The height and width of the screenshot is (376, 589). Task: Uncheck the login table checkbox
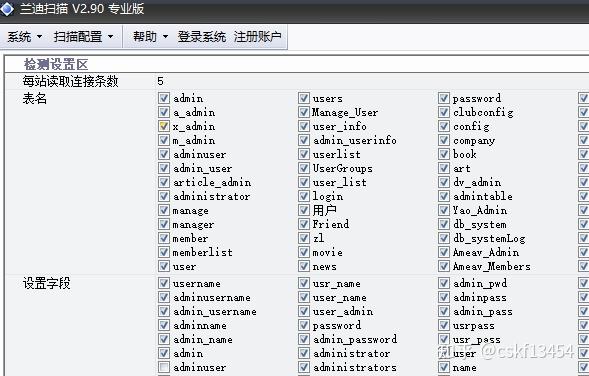tap(304, 196)
